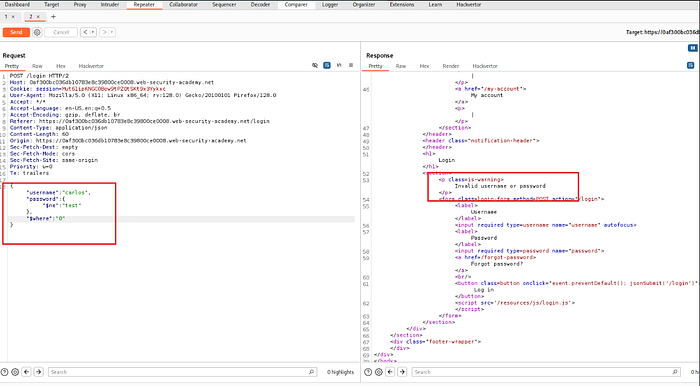Click Send to issue the request
This screenshot has width=700, height=386.
(16, 32)
